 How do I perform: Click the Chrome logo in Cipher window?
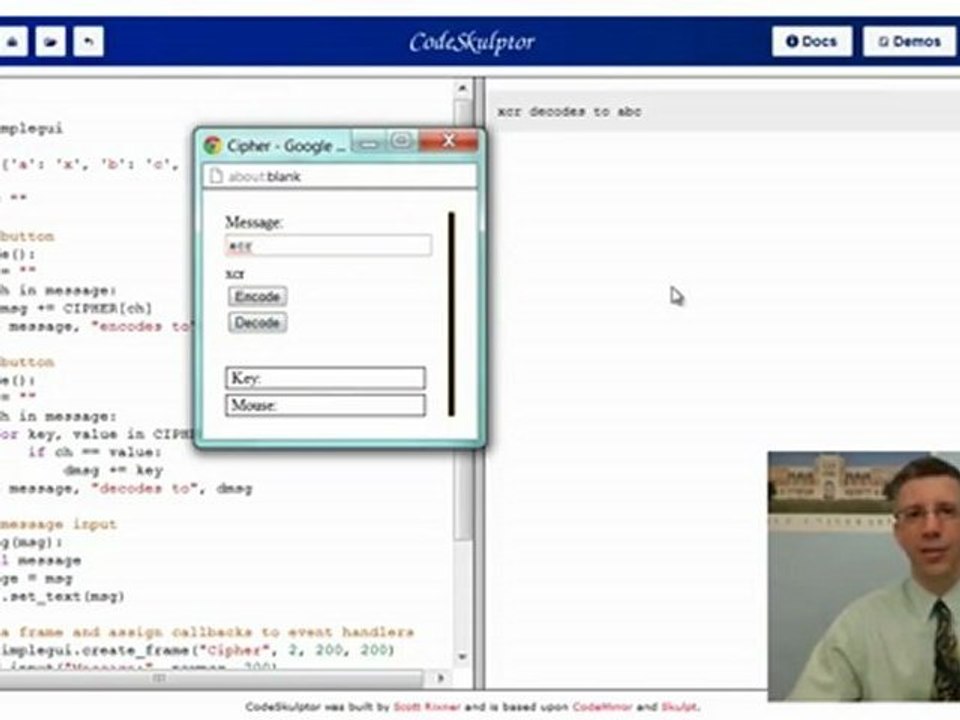[212, 146]
